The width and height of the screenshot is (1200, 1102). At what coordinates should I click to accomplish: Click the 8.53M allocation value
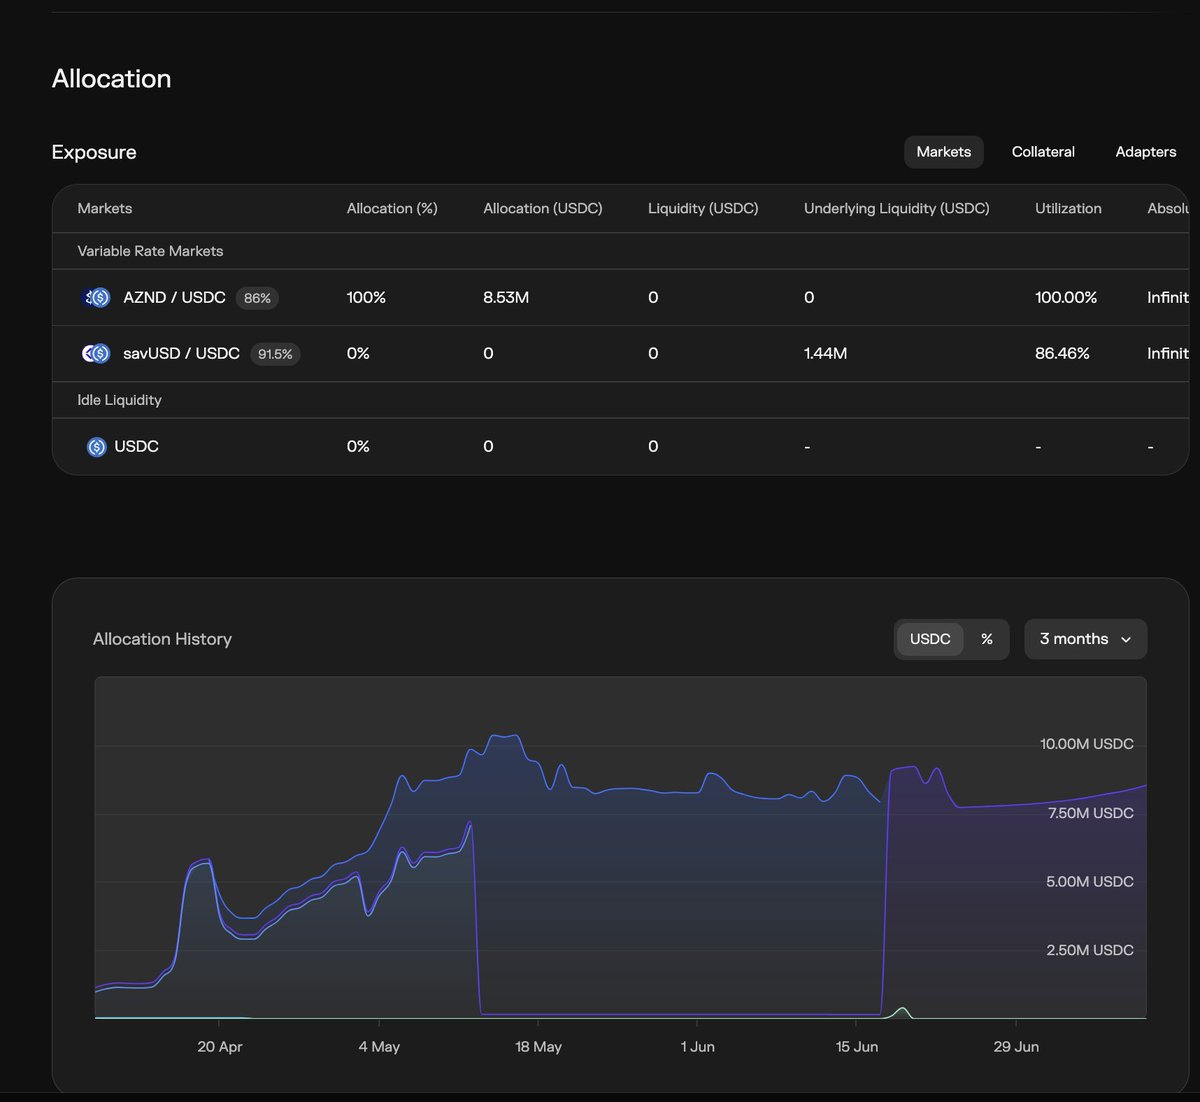click(x=506, y=297)
